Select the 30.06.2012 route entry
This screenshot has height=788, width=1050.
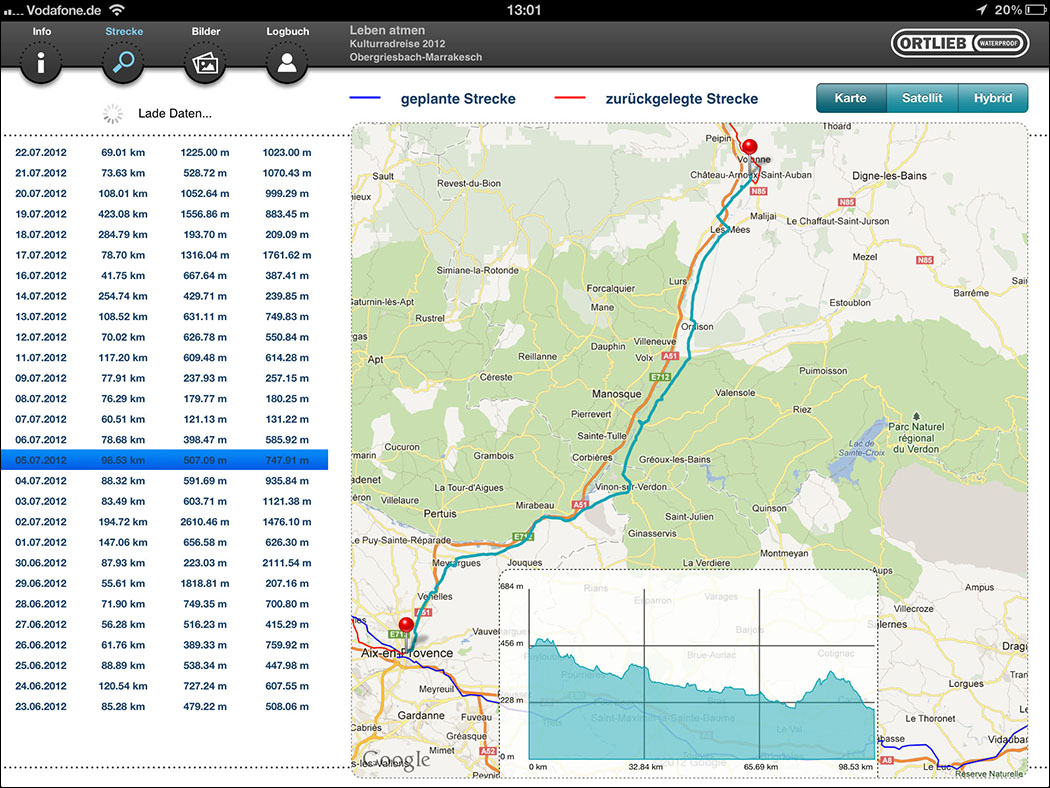(164, 563)
